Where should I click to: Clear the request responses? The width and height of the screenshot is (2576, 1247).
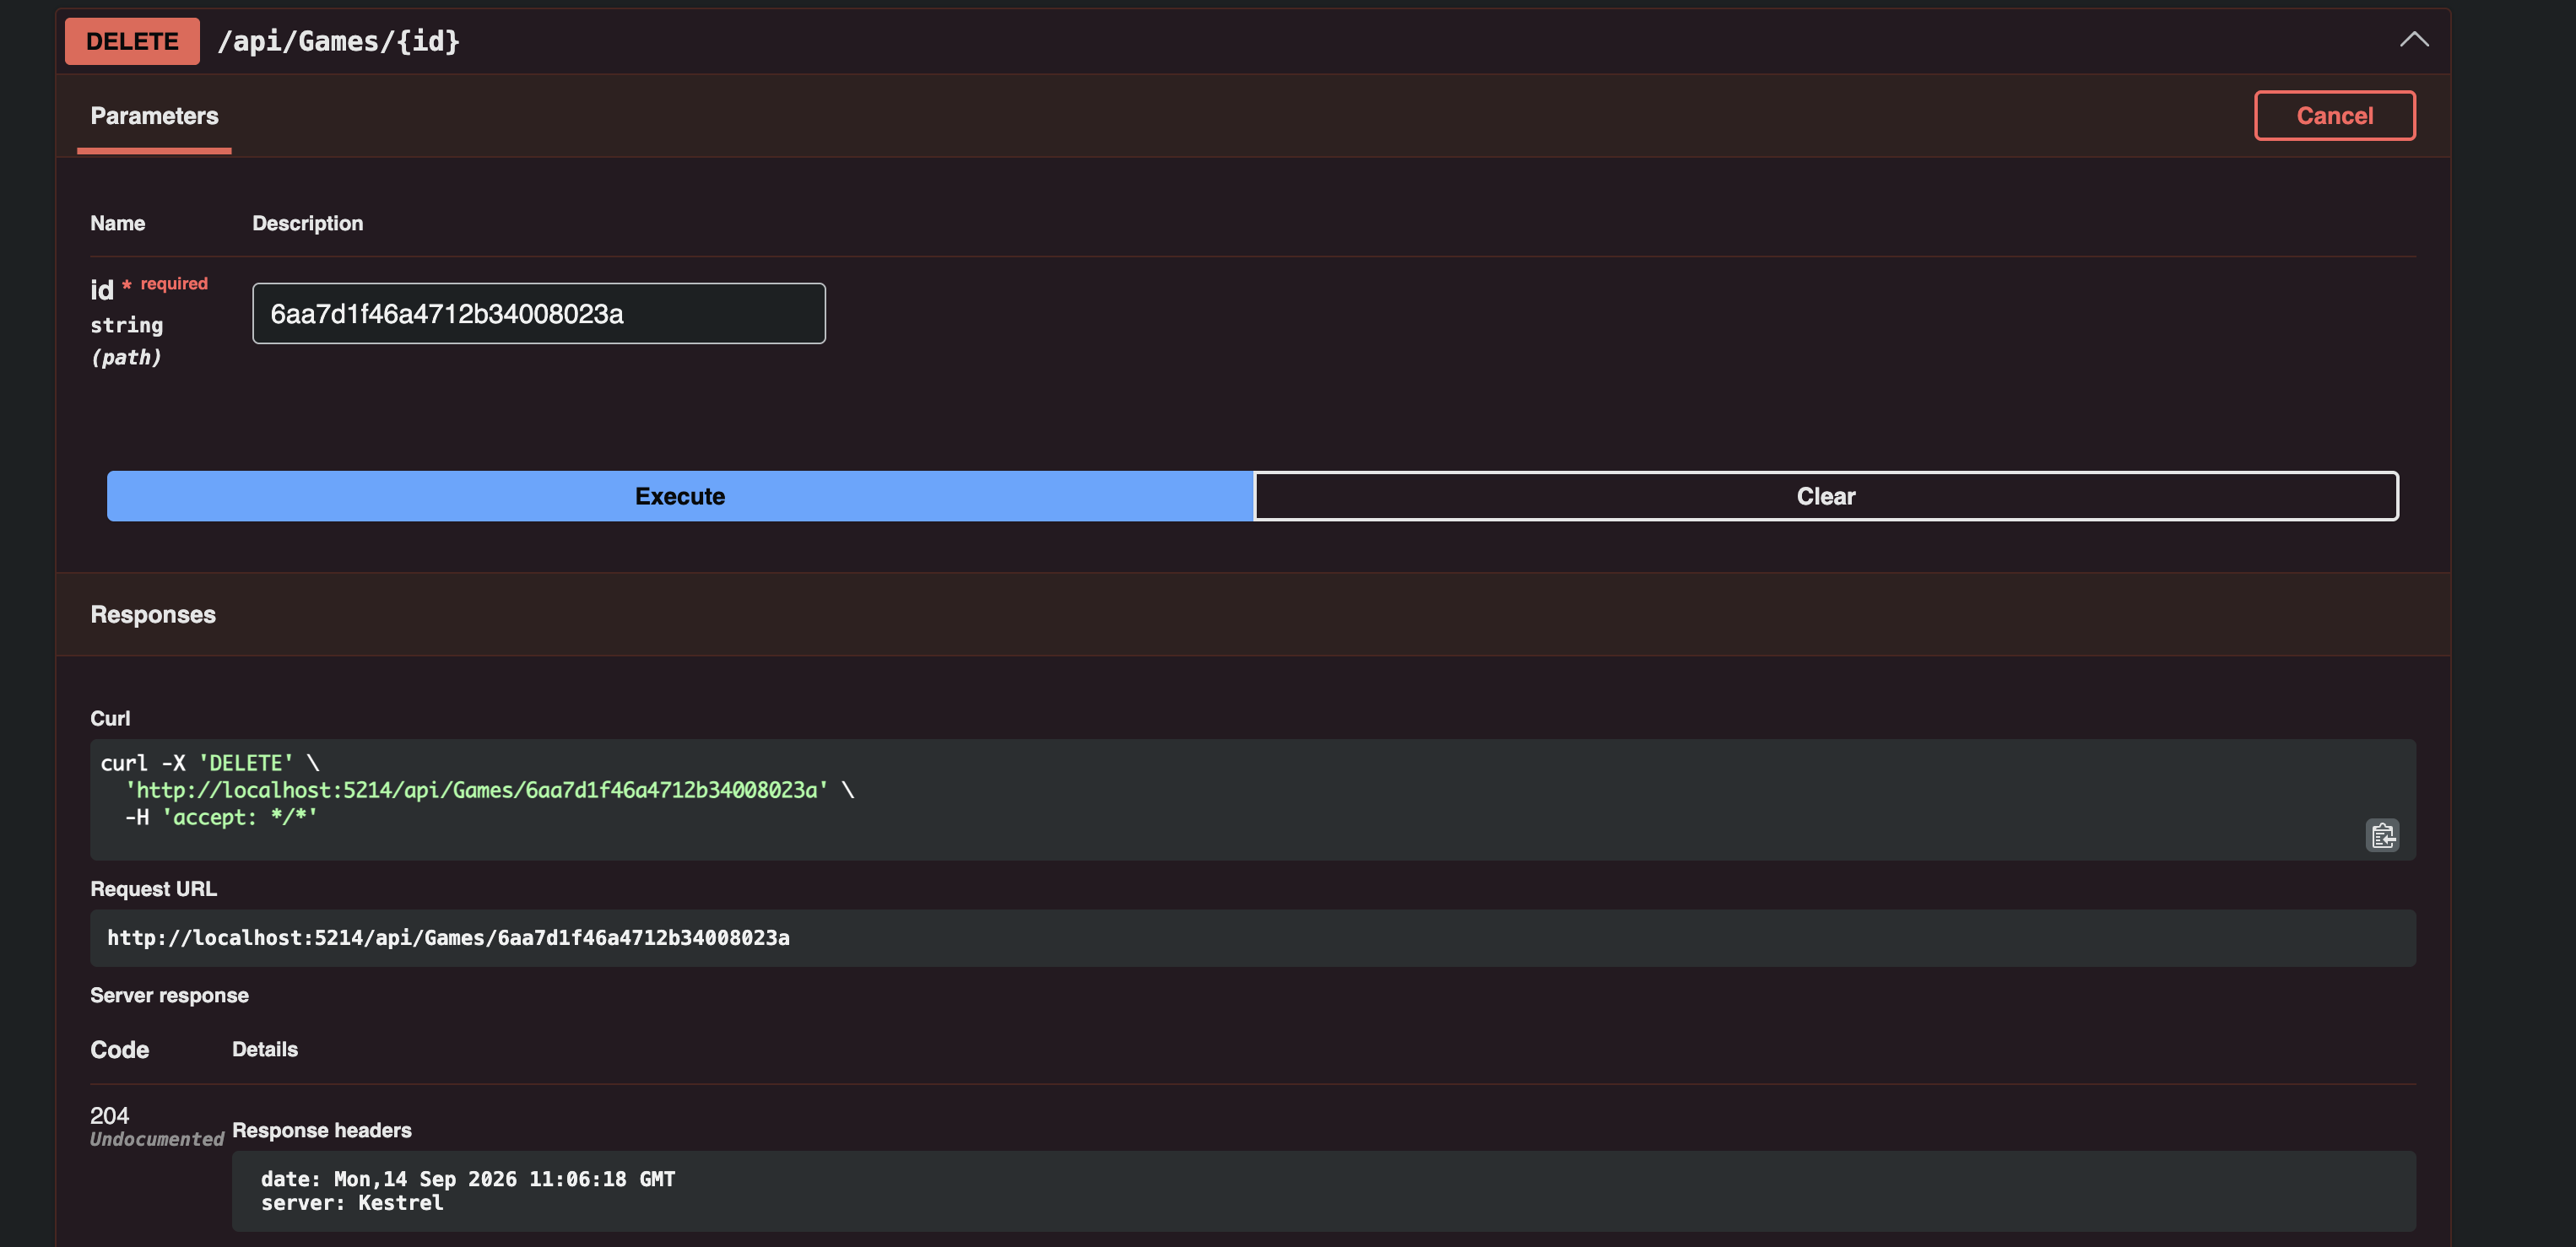[1826, 496]
